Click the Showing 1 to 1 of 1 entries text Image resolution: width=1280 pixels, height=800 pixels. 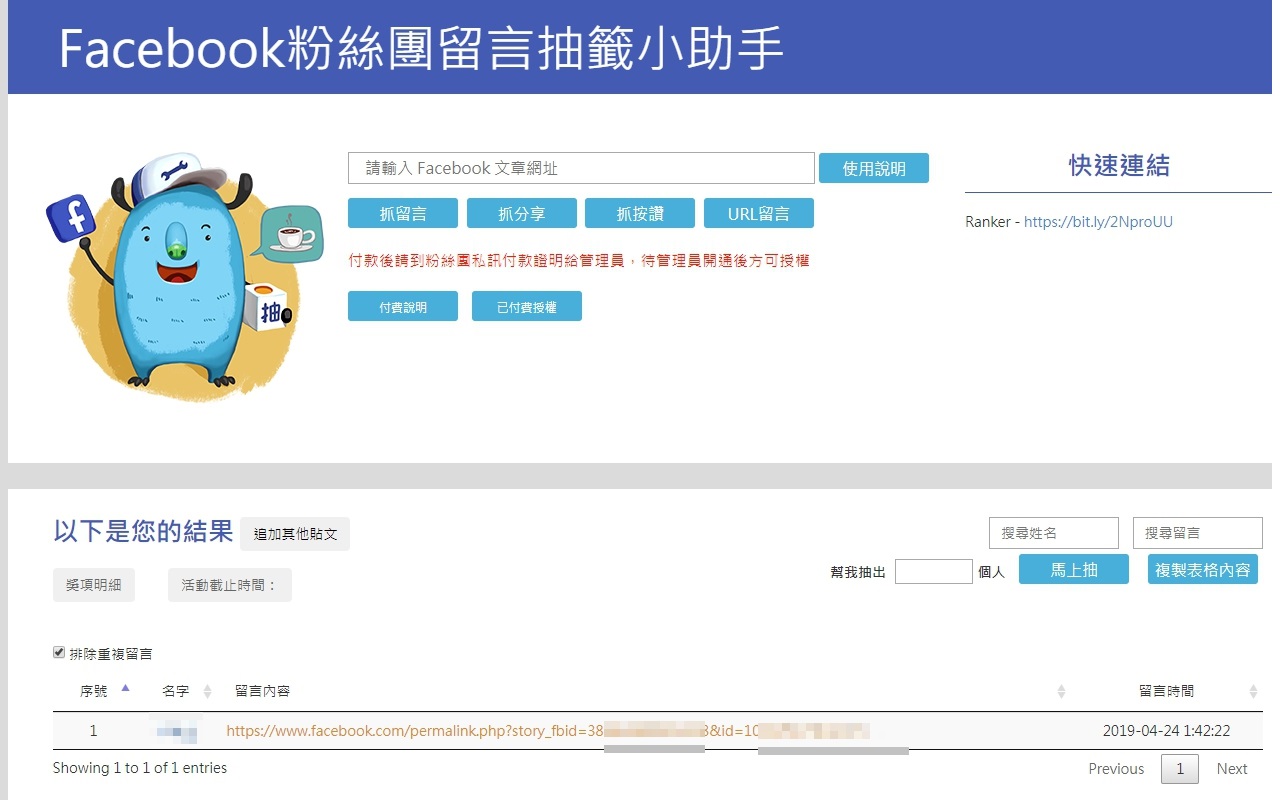140,768
